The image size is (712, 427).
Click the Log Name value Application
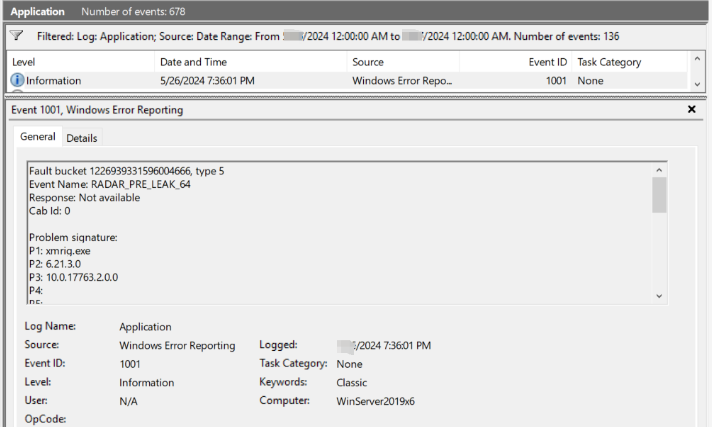[145, 327]
